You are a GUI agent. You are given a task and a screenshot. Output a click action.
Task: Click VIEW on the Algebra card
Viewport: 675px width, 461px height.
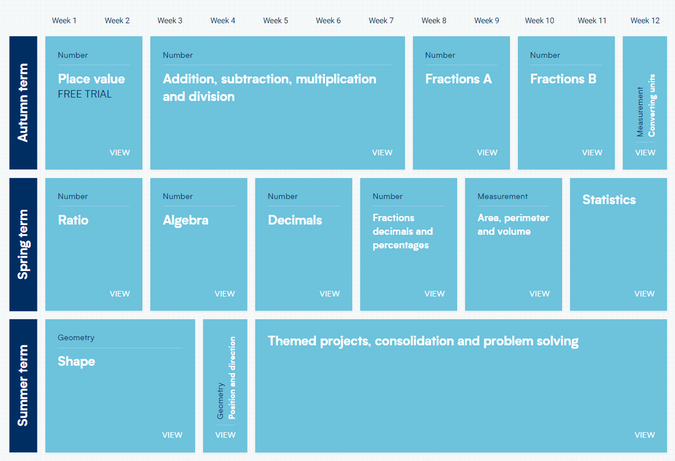(x=225, y=294)
